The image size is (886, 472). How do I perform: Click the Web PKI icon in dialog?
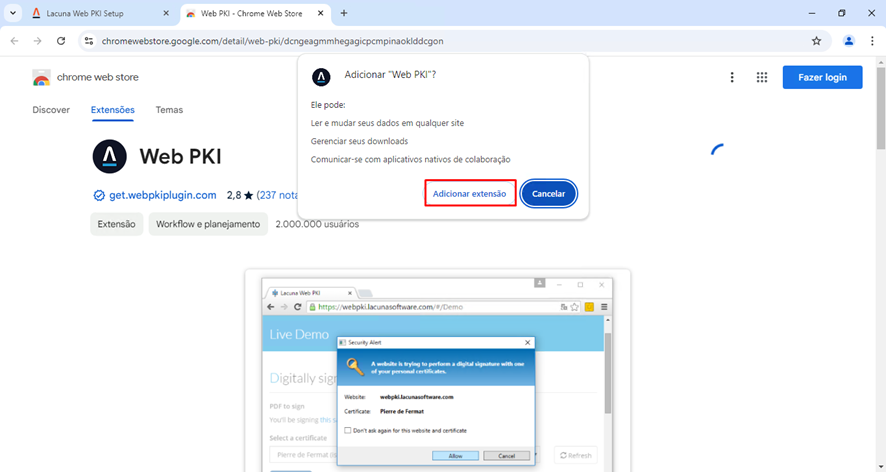[321, 77]
